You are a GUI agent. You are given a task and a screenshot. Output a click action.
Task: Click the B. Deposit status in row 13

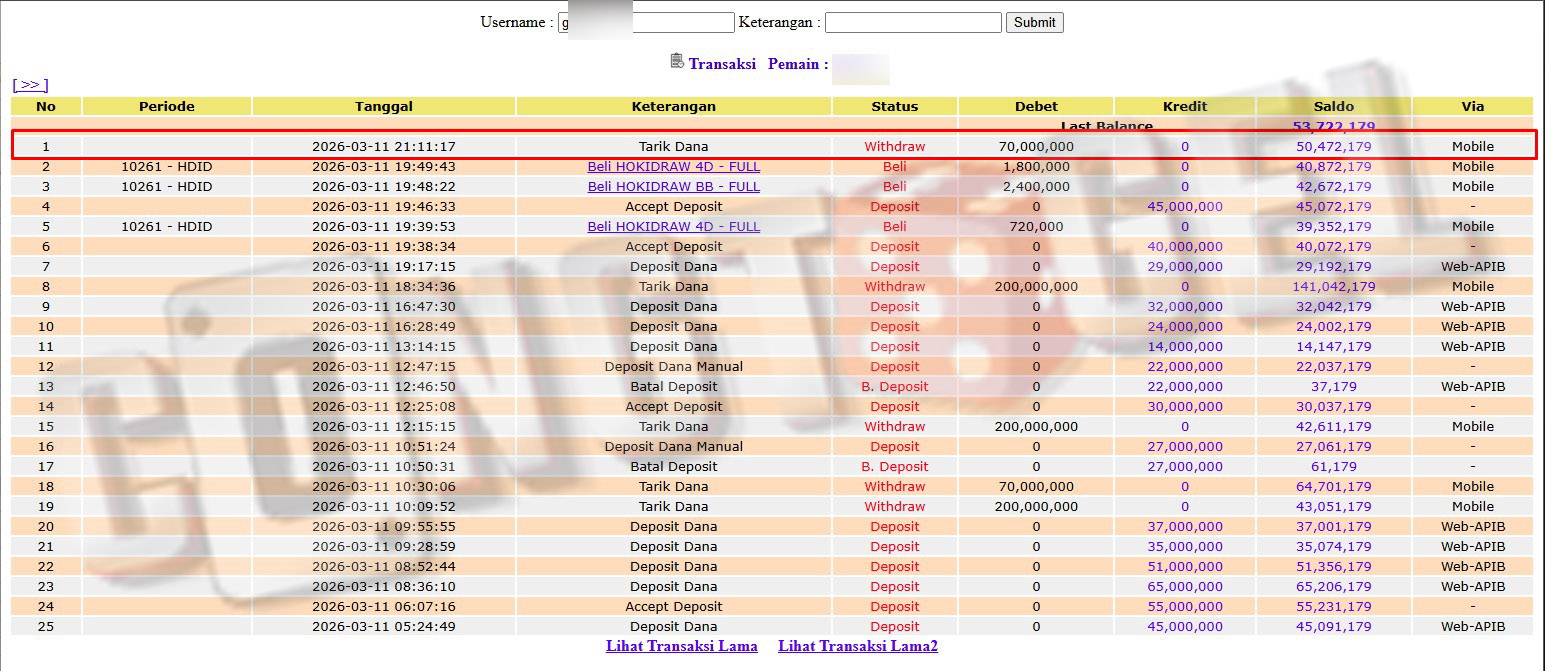(x=894, y=387)
